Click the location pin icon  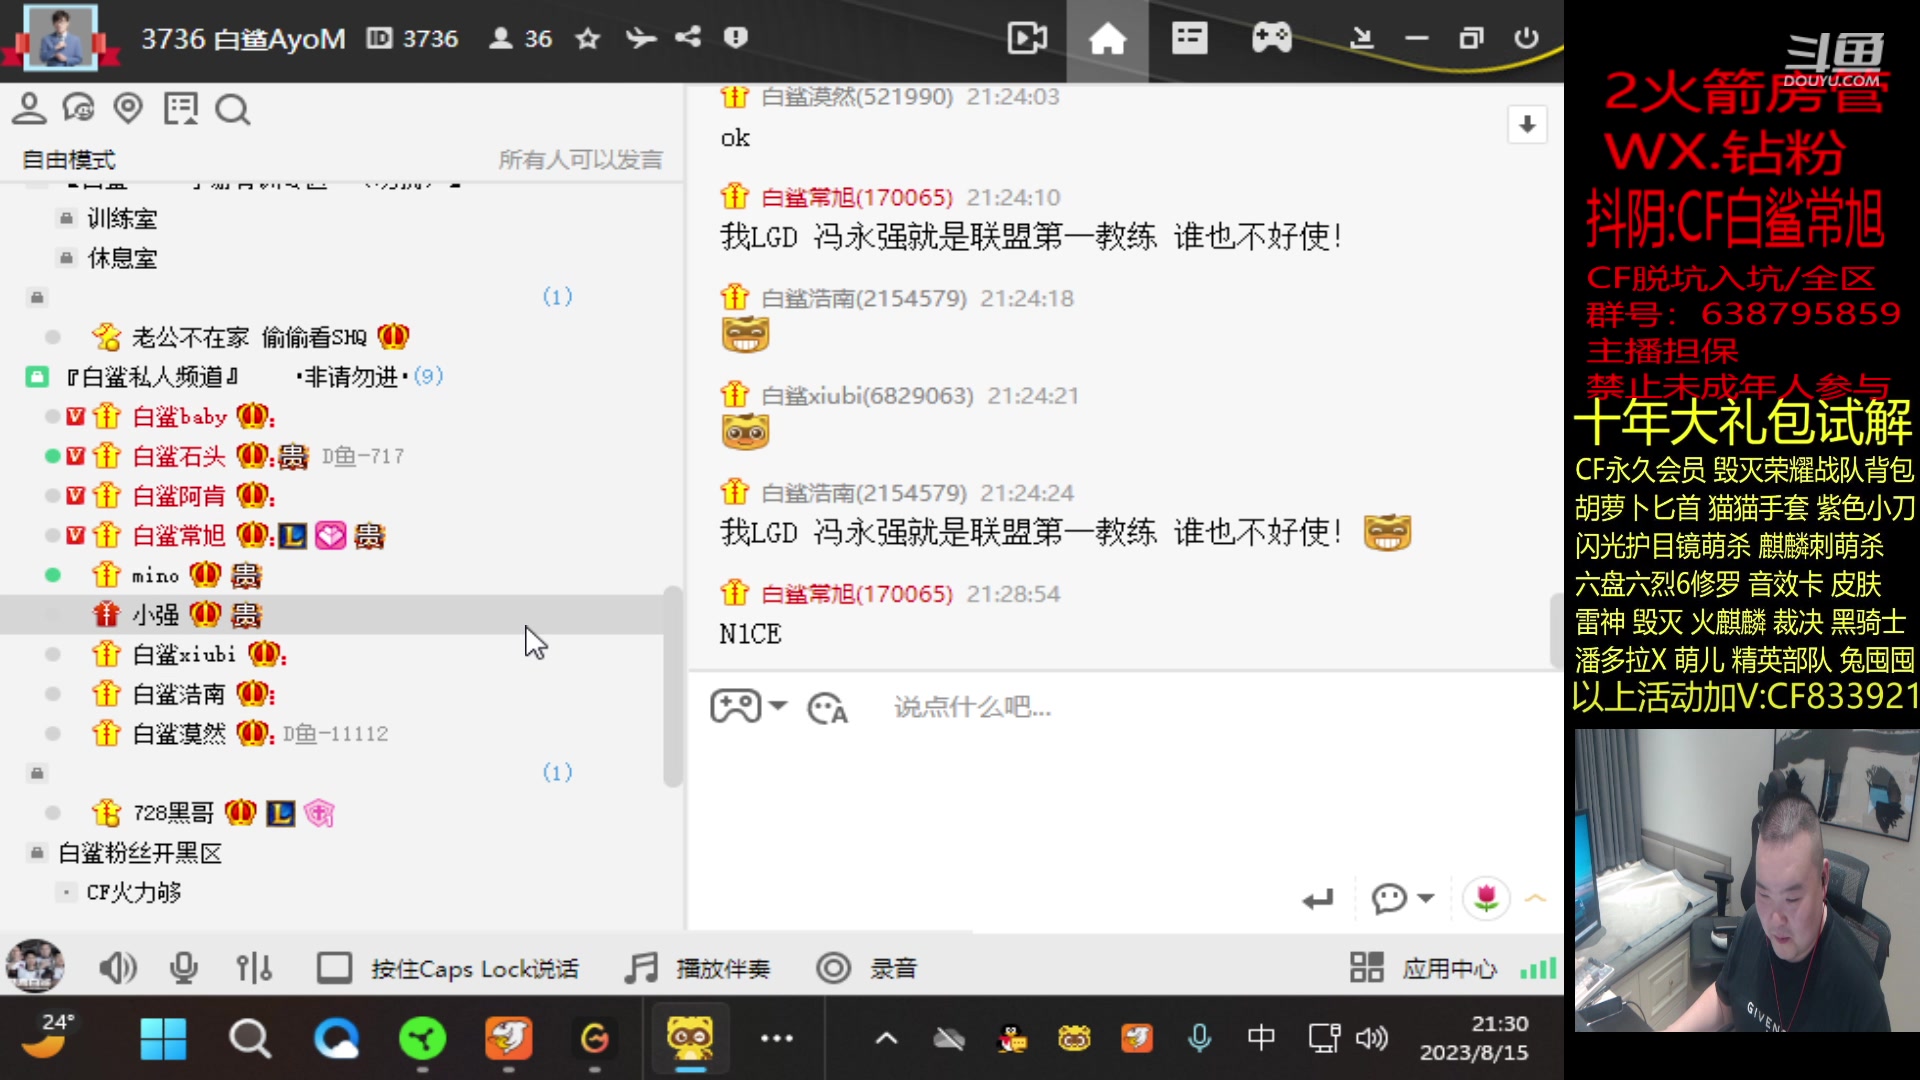129,107
